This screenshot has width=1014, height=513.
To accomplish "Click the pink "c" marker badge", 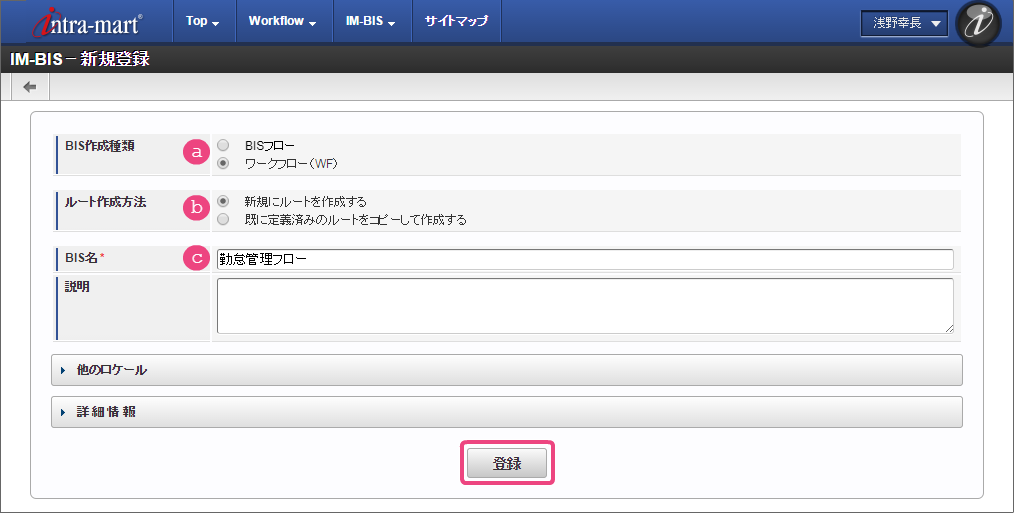I will (197, 258).
